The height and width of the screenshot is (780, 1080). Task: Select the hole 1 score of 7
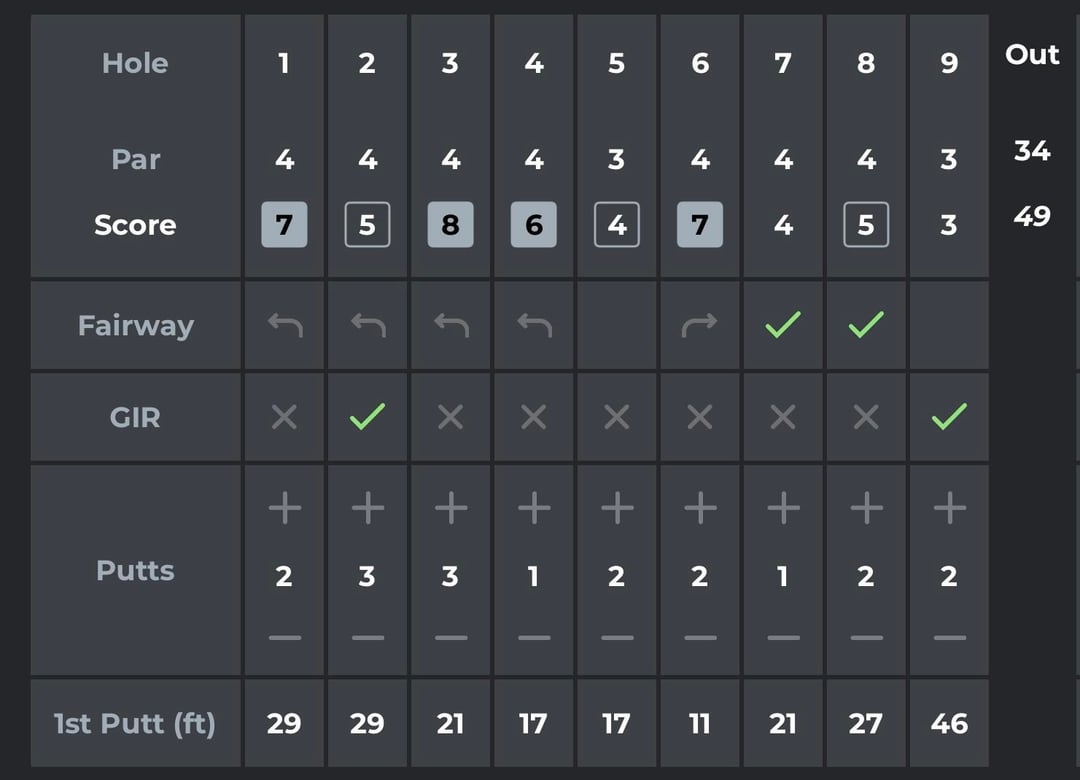tap(284, 225)
